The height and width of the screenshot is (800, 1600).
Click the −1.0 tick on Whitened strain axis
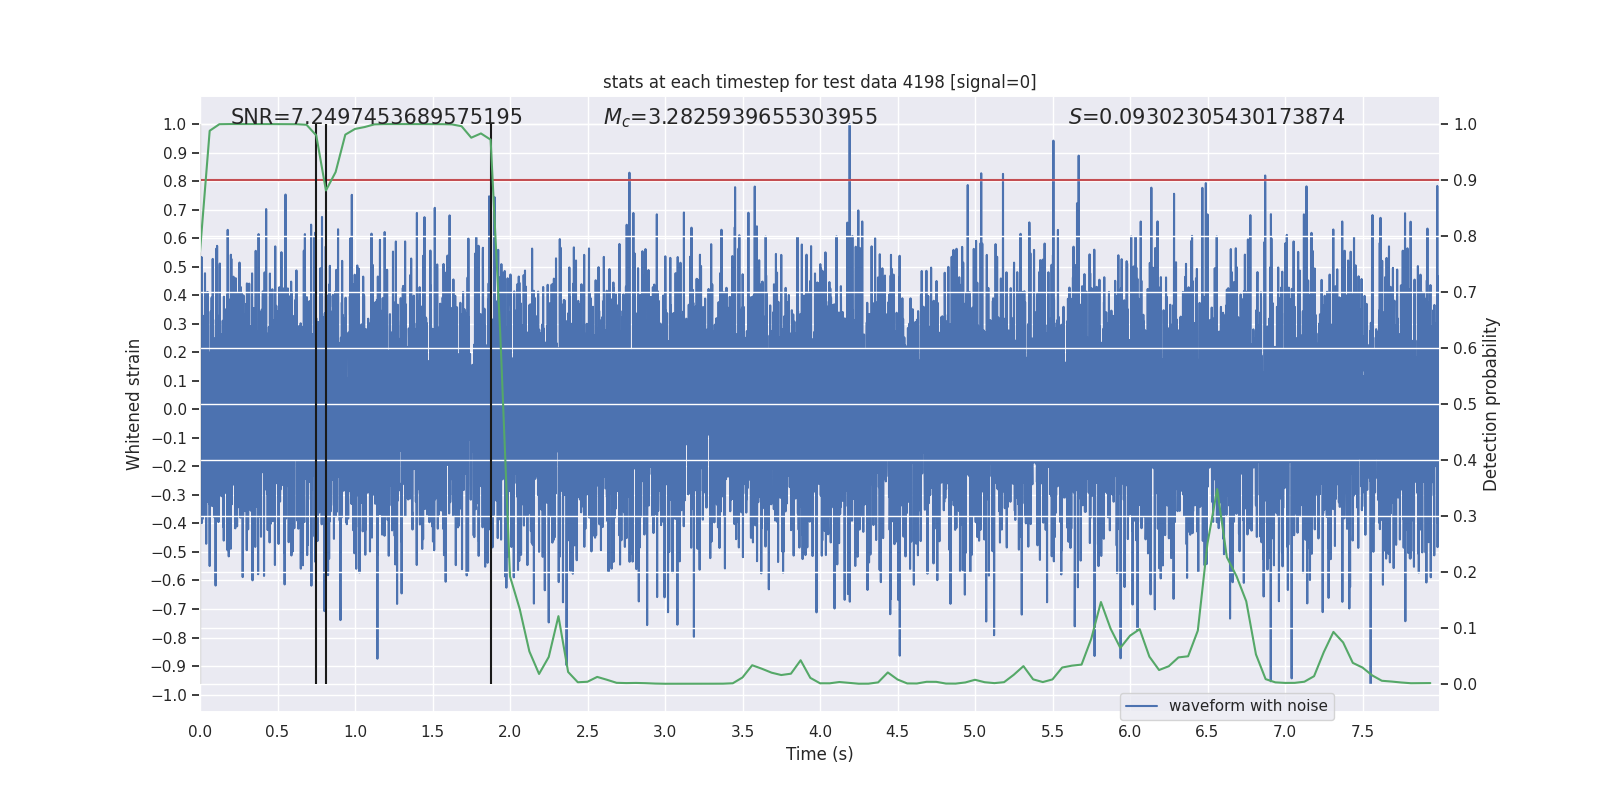coord(174,695)
